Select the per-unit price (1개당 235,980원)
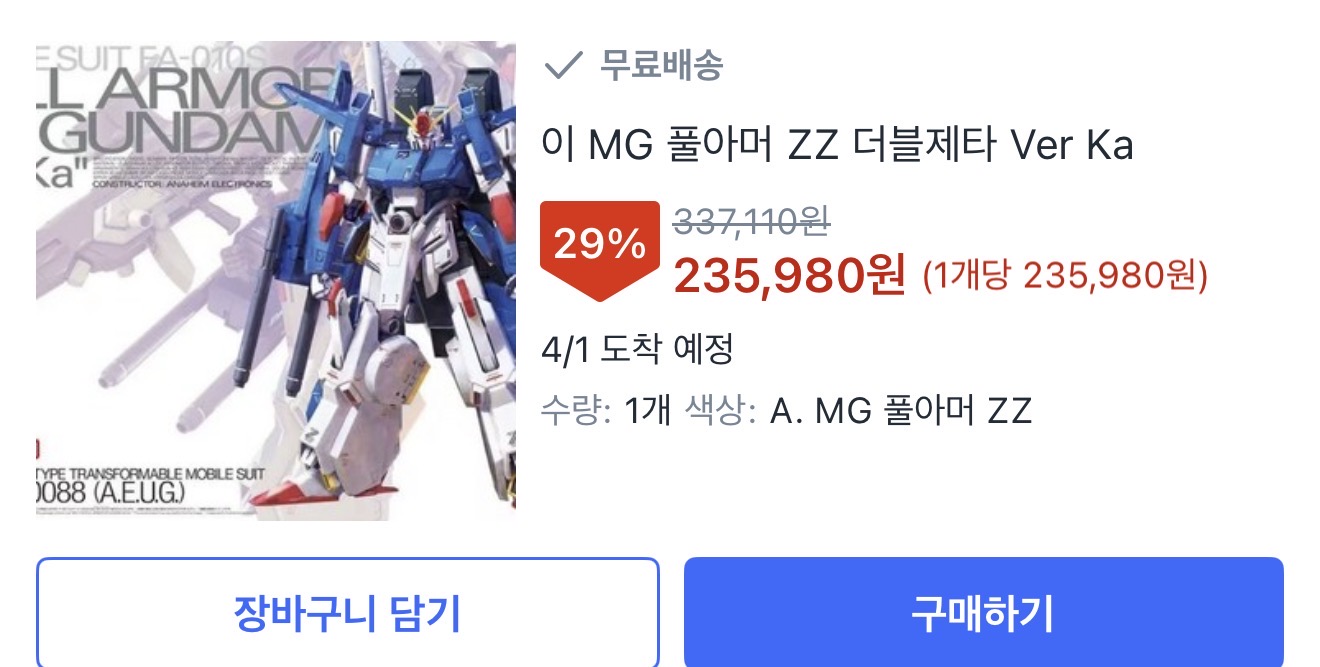Viewport: 1320px width, 667px height. (x=1065, y=276)
